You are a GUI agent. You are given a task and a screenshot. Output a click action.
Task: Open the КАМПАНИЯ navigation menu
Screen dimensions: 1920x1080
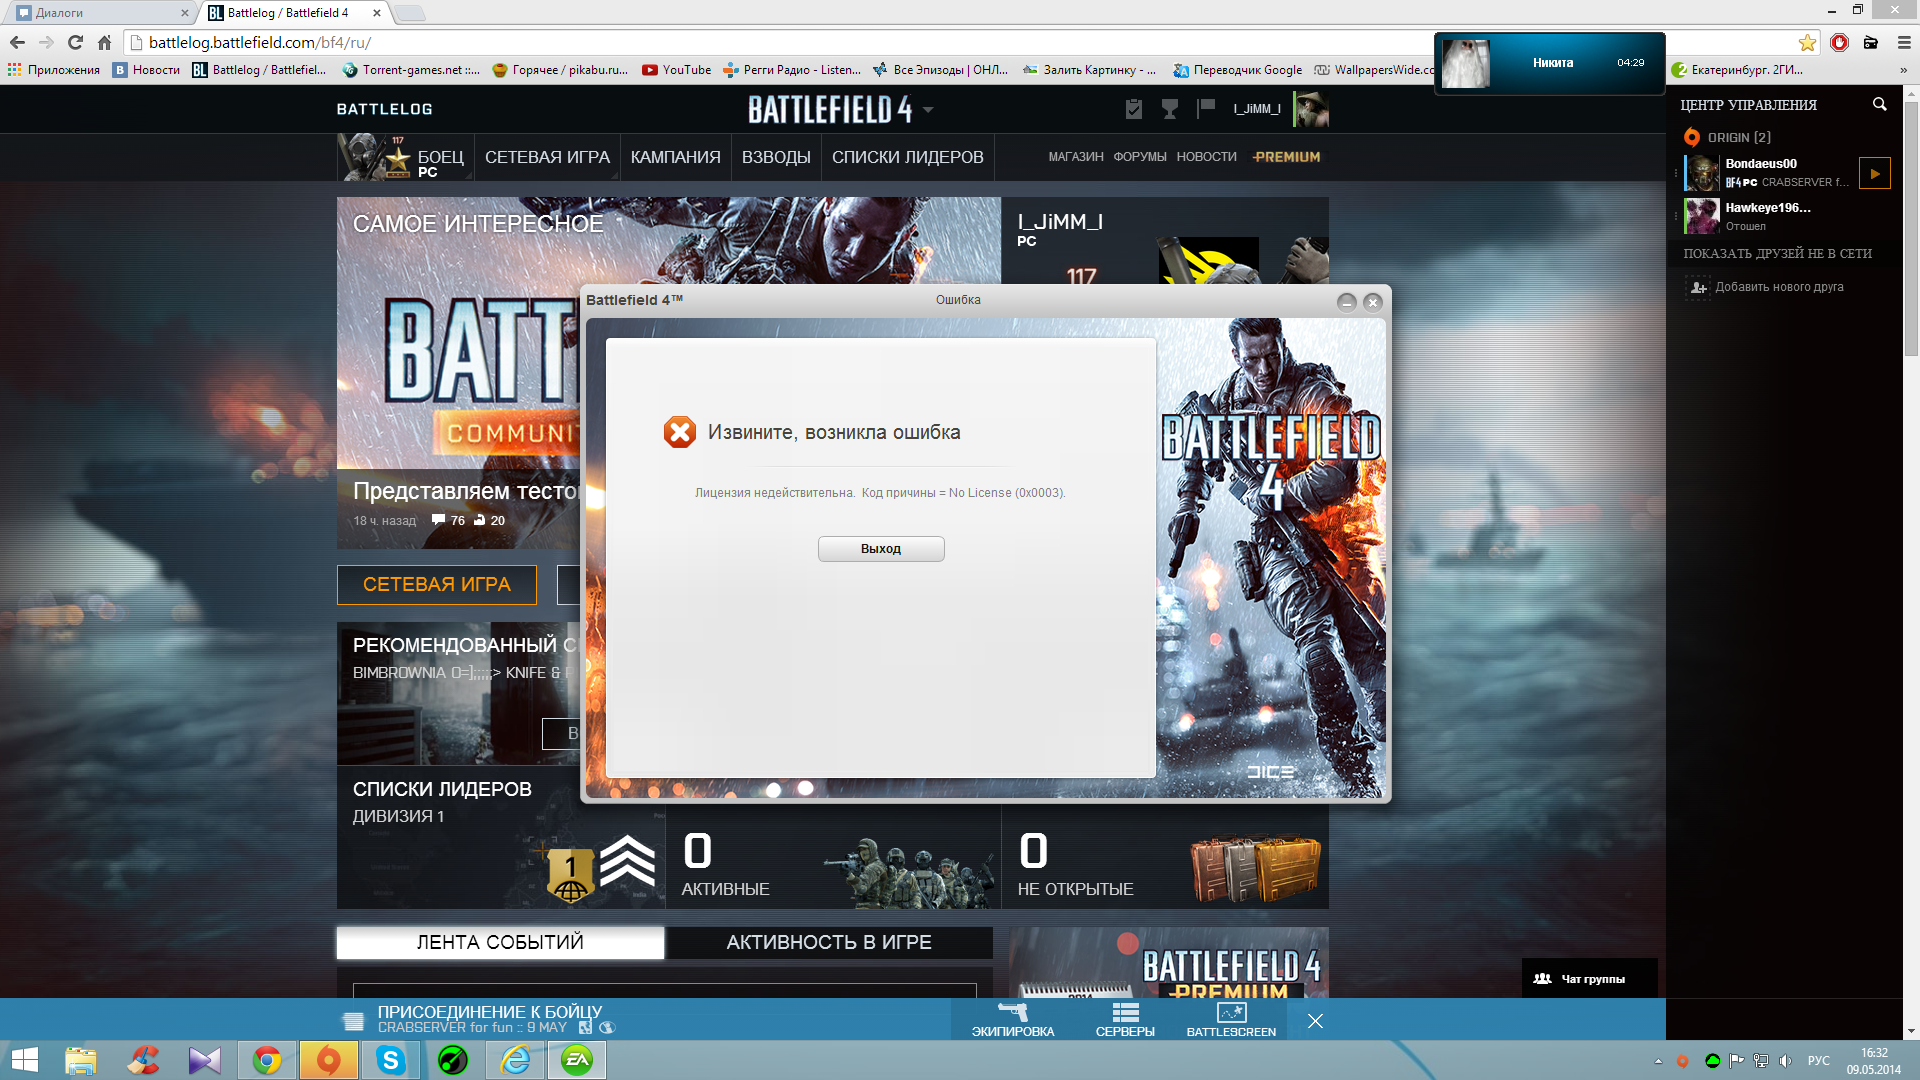675,158
